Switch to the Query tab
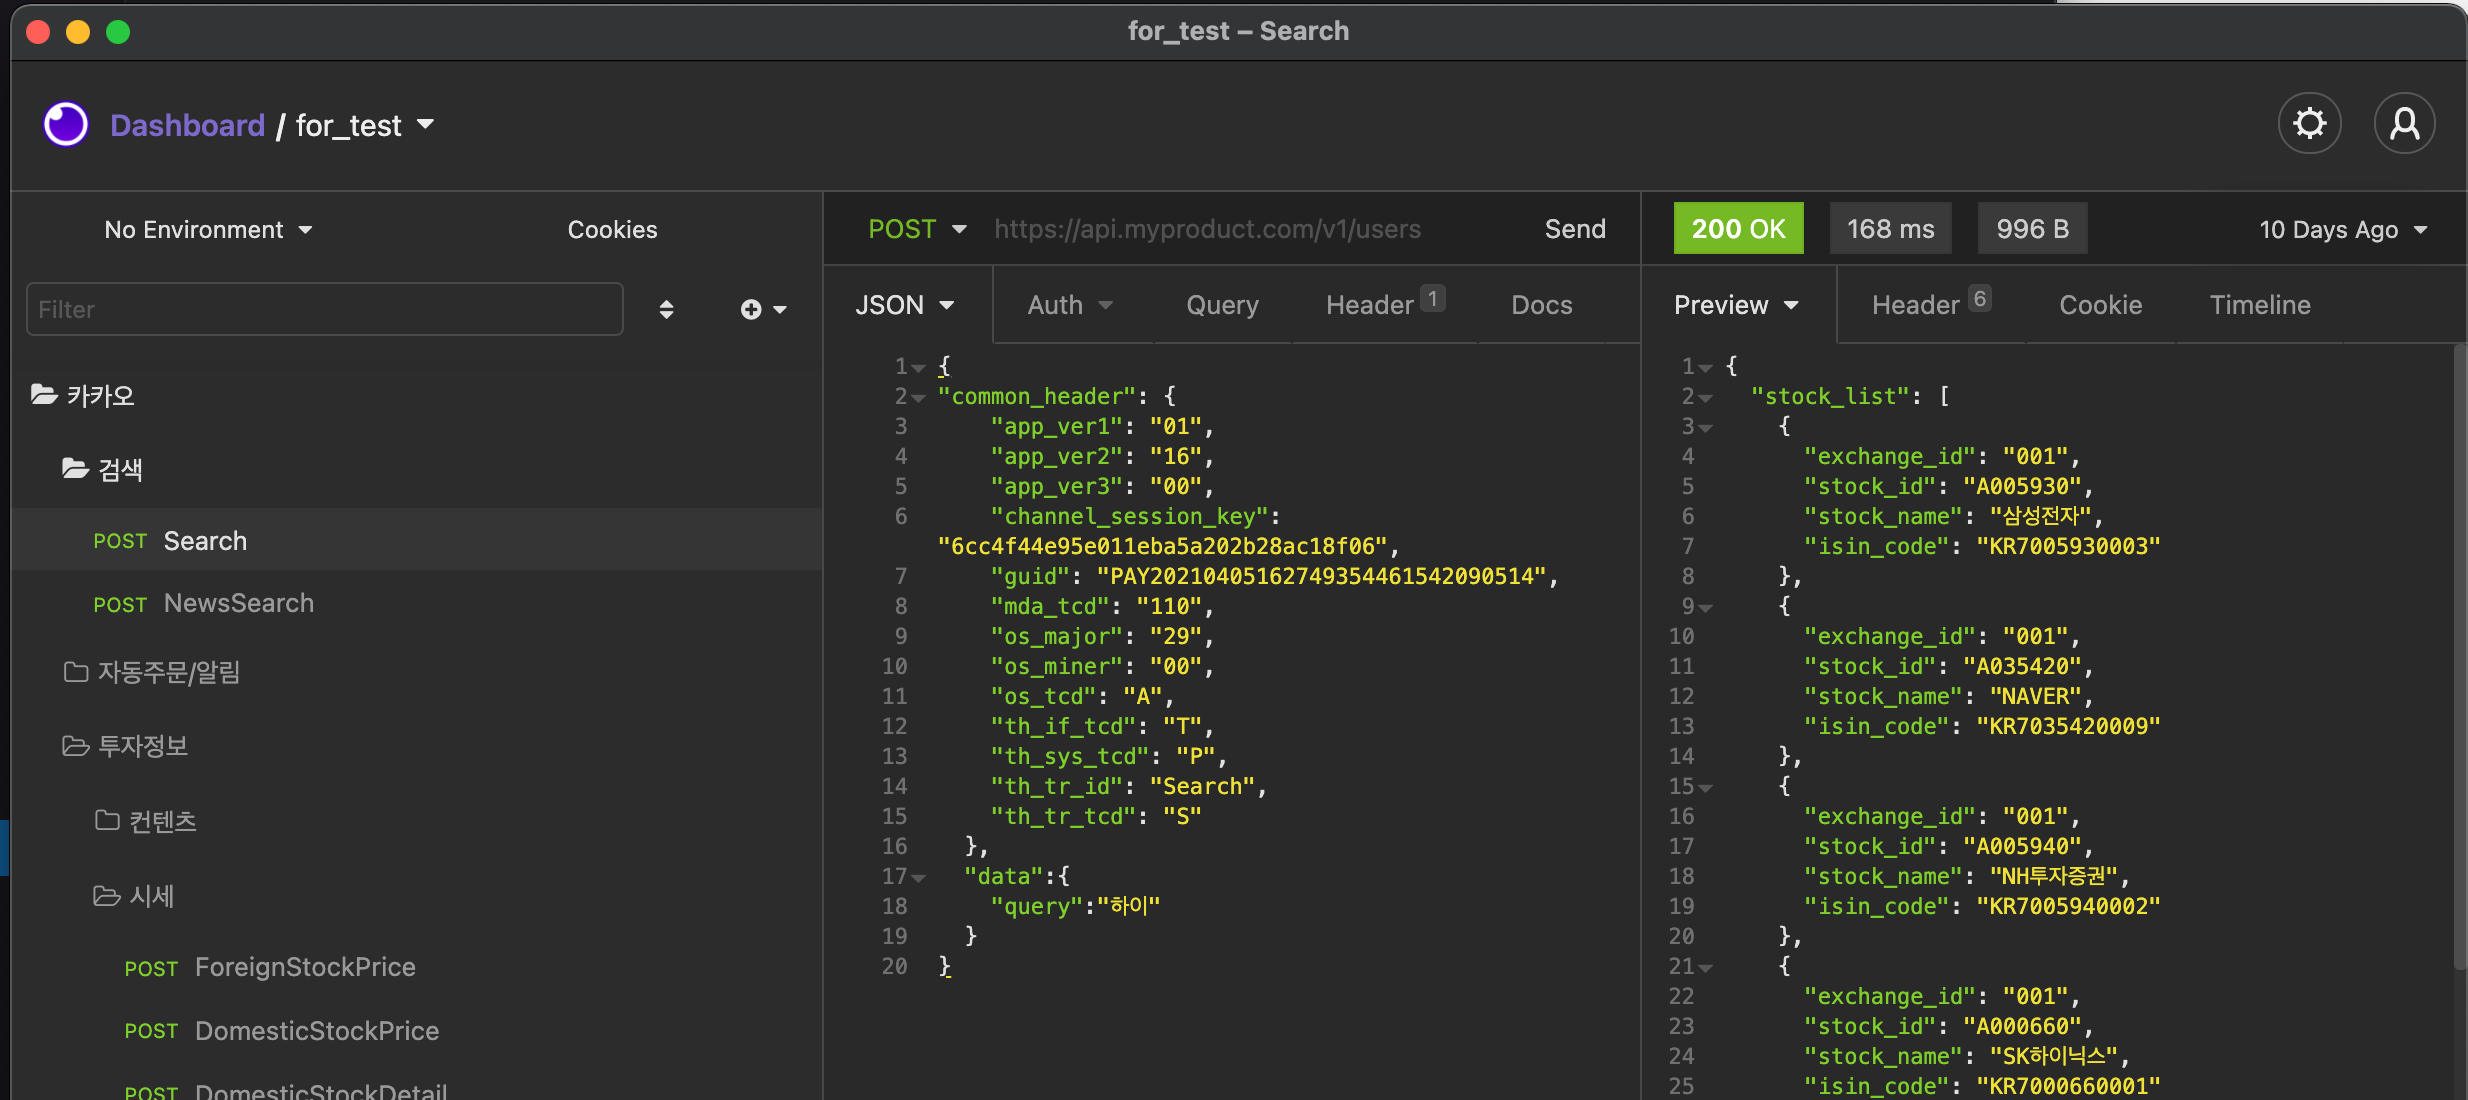Screen dimensions: 2468x1100 pos(1222,305)
